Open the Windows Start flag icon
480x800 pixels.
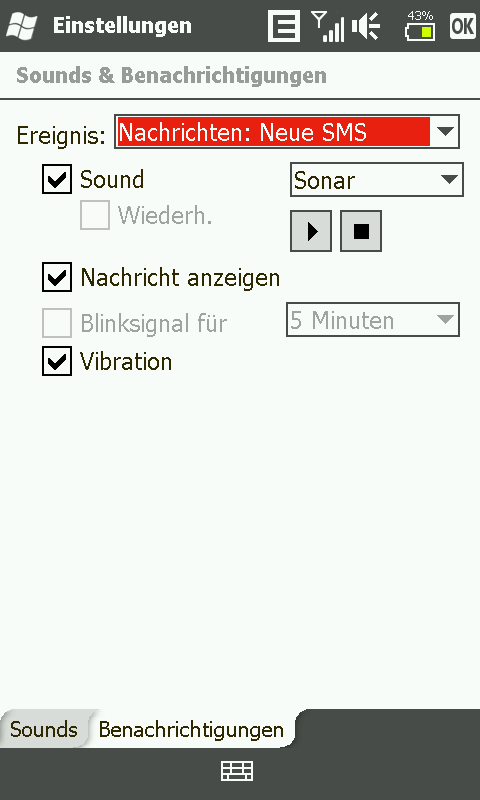21,26
